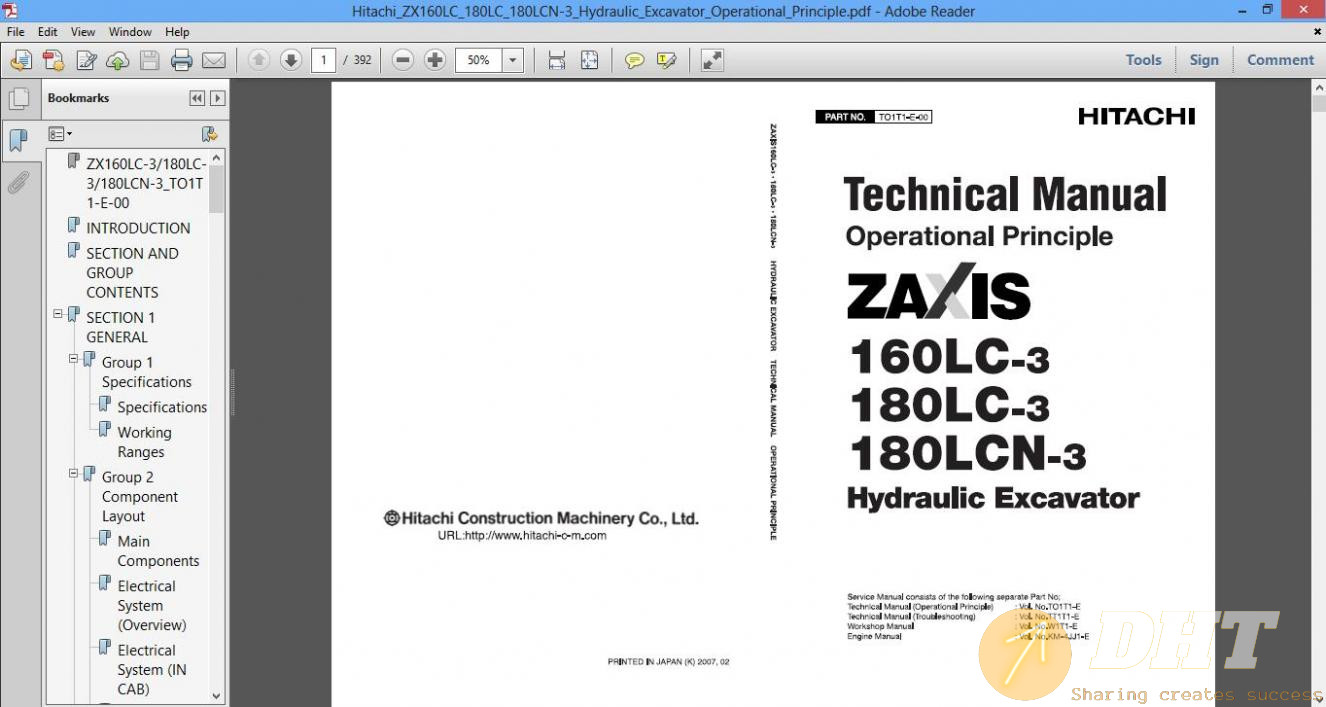This screenshot has width=1326, height=707.
Task: Click the Fit width scrolling icon
Action: pos(557,60)
